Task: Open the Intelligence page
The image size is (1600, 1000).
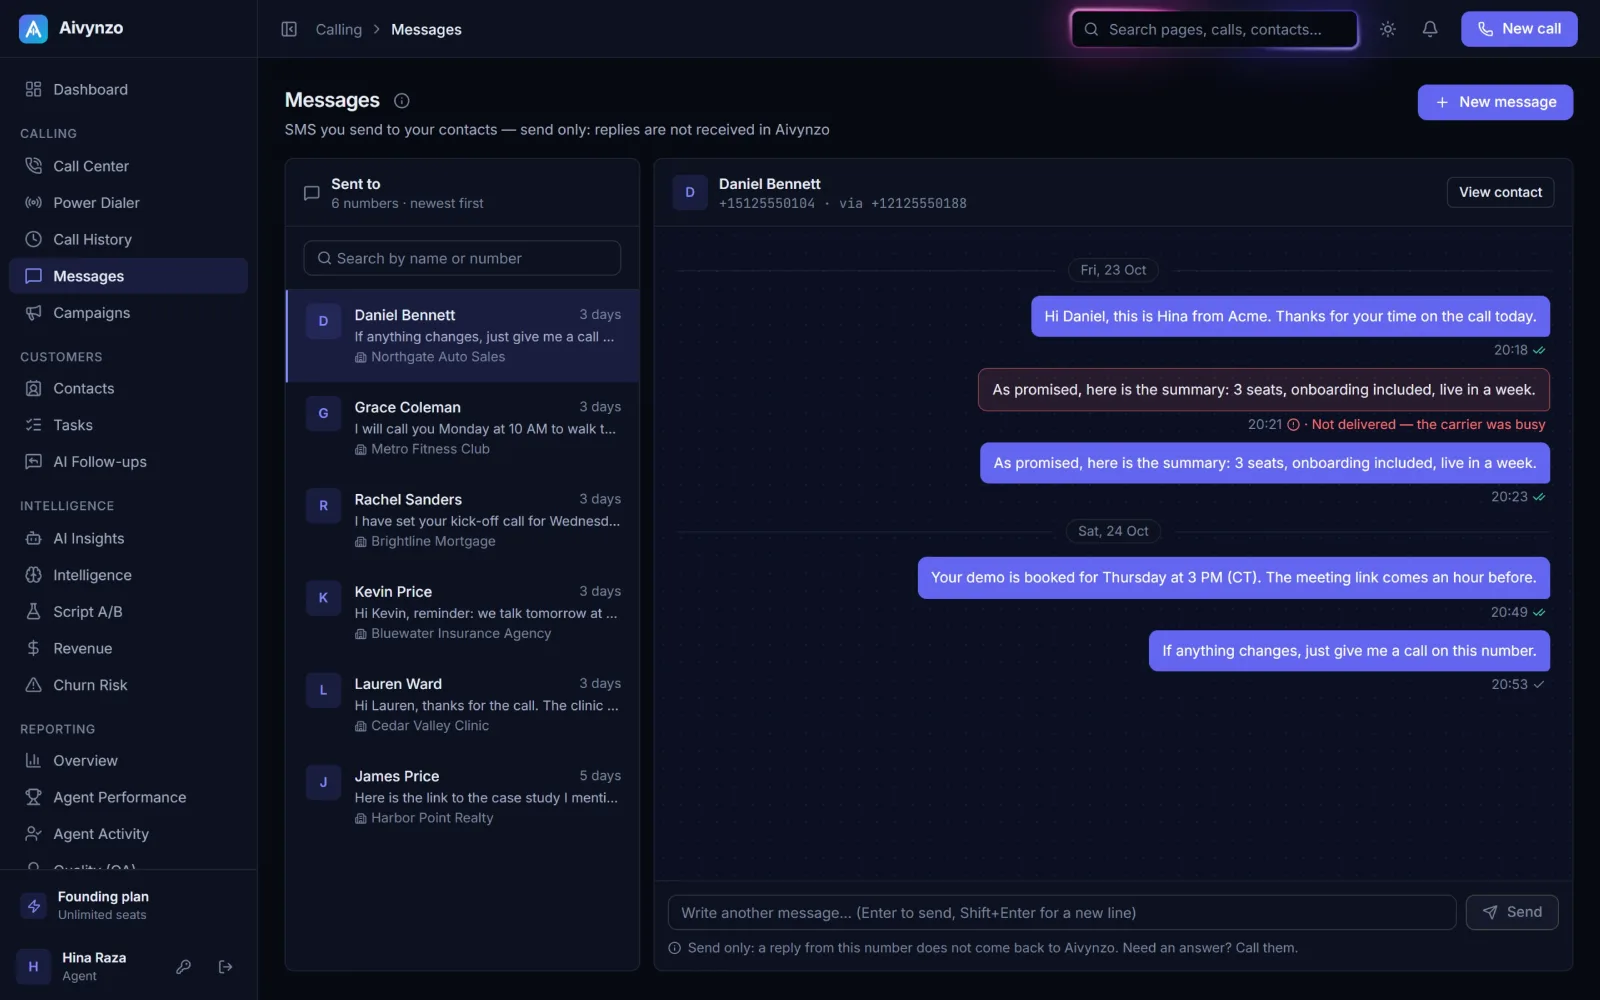Action: [x=128, y=575]
